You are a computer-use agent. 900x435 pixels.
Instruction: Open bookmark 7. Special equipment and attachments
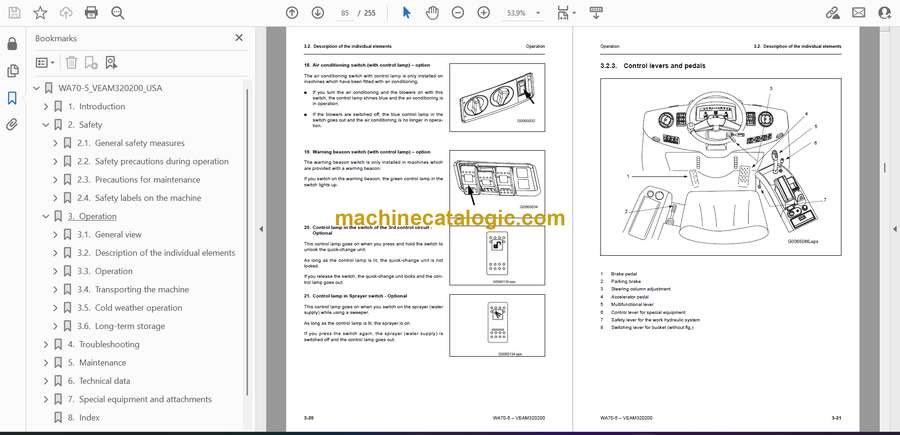click(x=139, y=399)
